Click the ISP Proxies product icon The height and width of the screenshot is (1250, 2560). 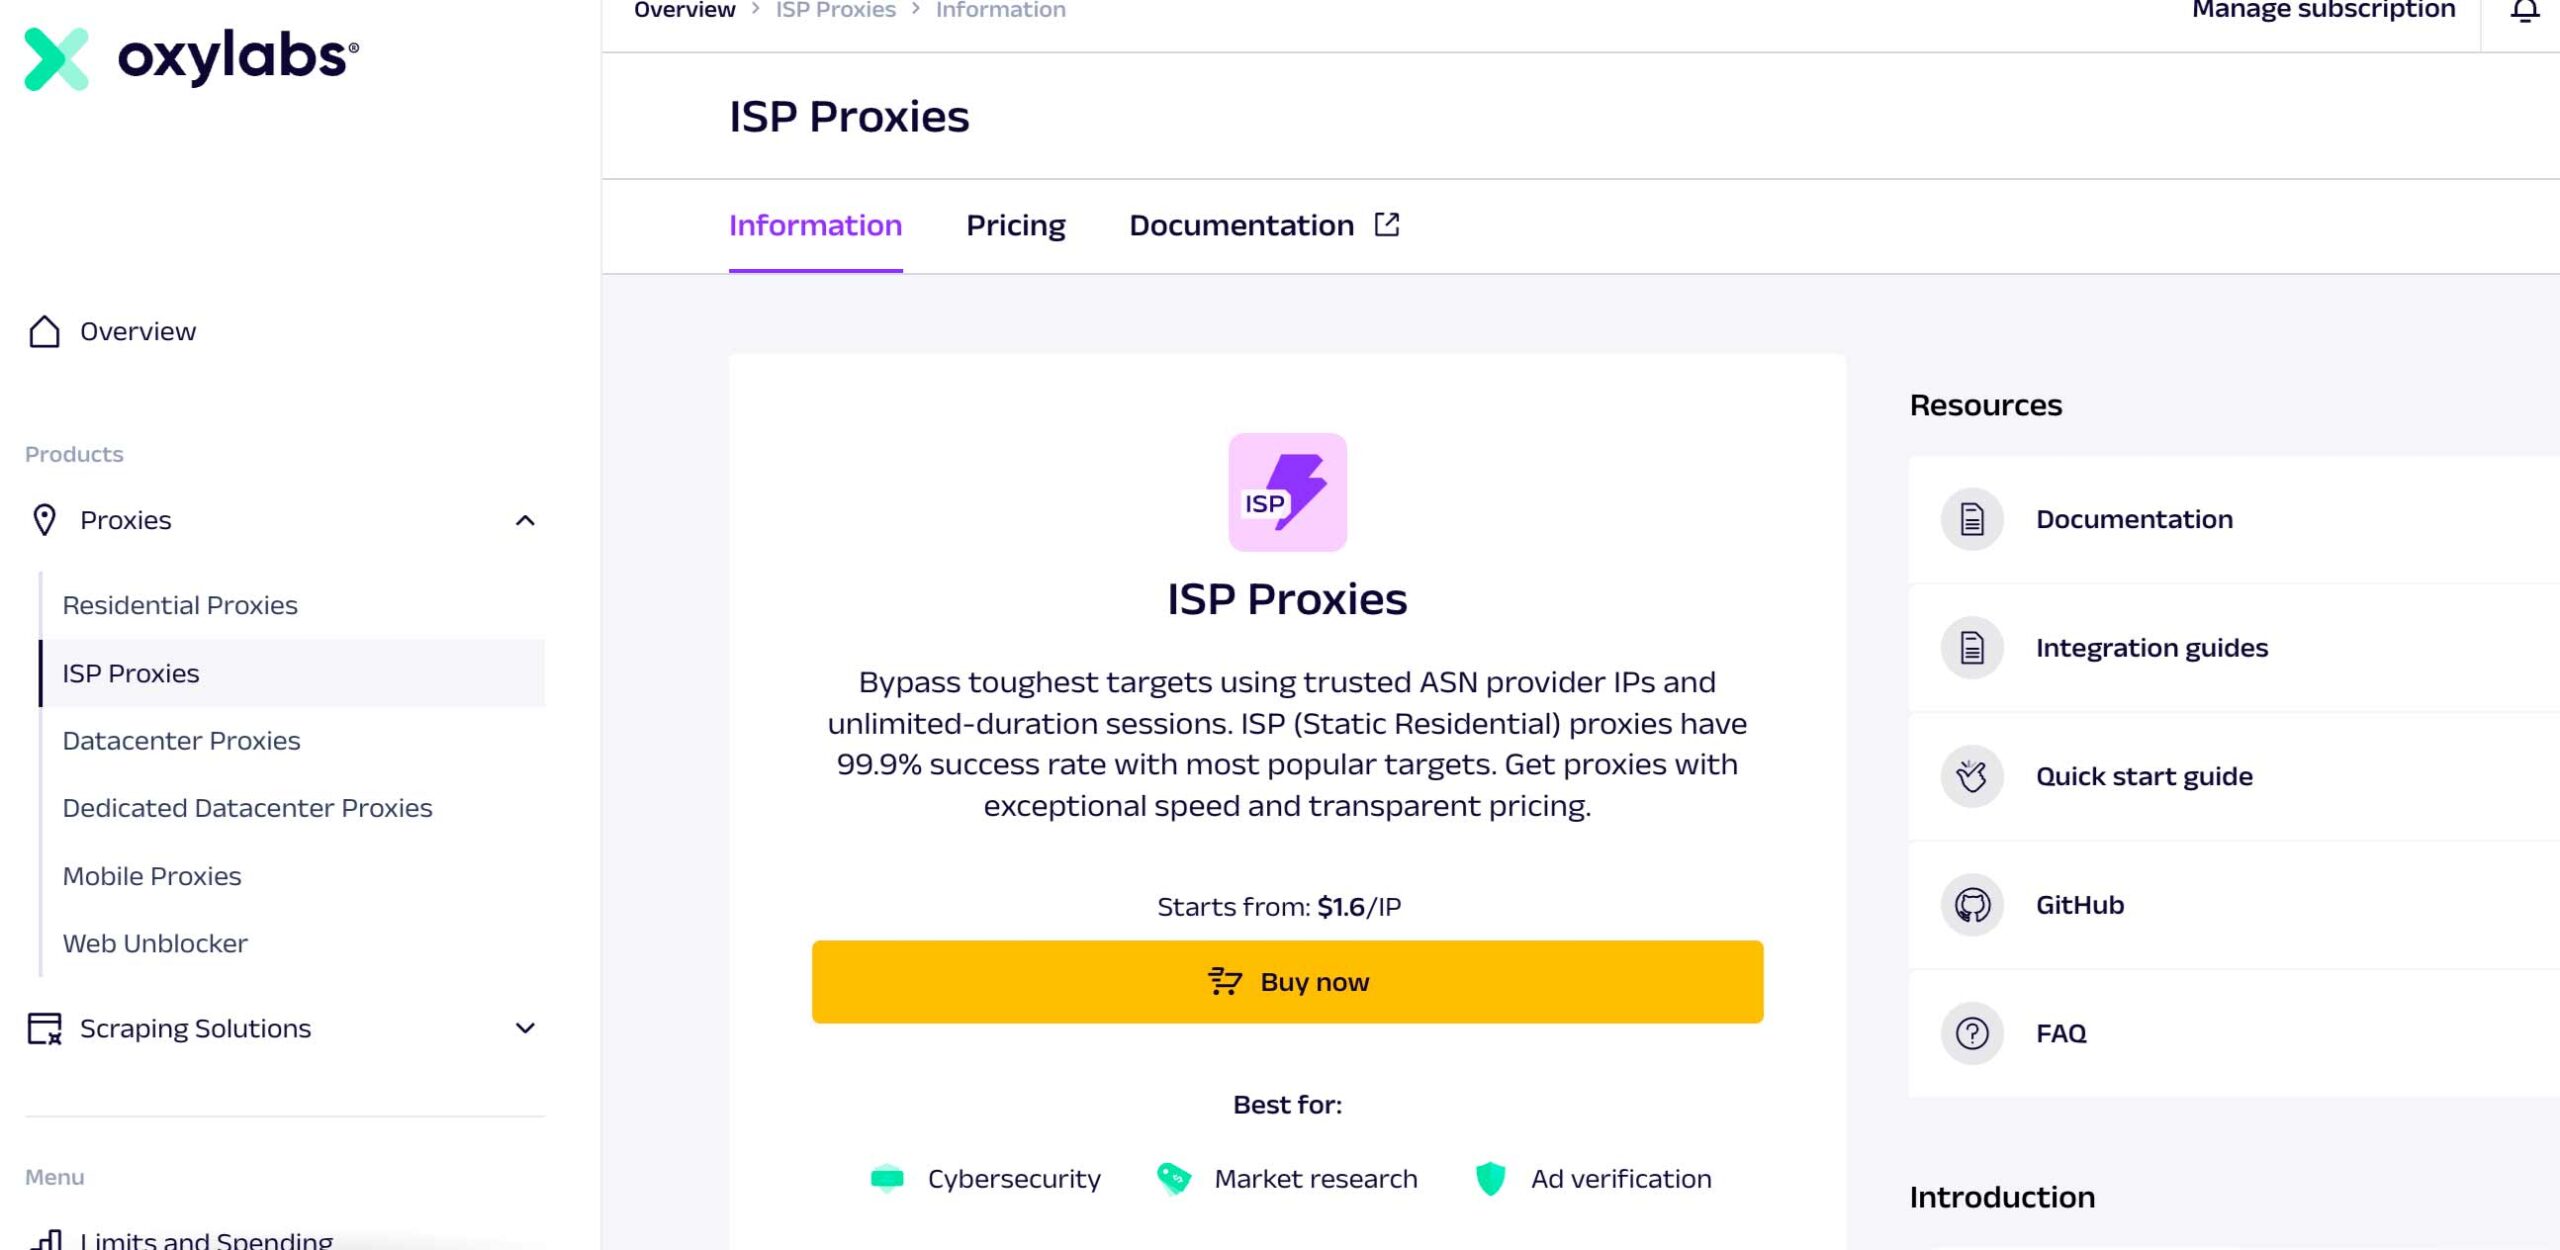click(1287, 492)
